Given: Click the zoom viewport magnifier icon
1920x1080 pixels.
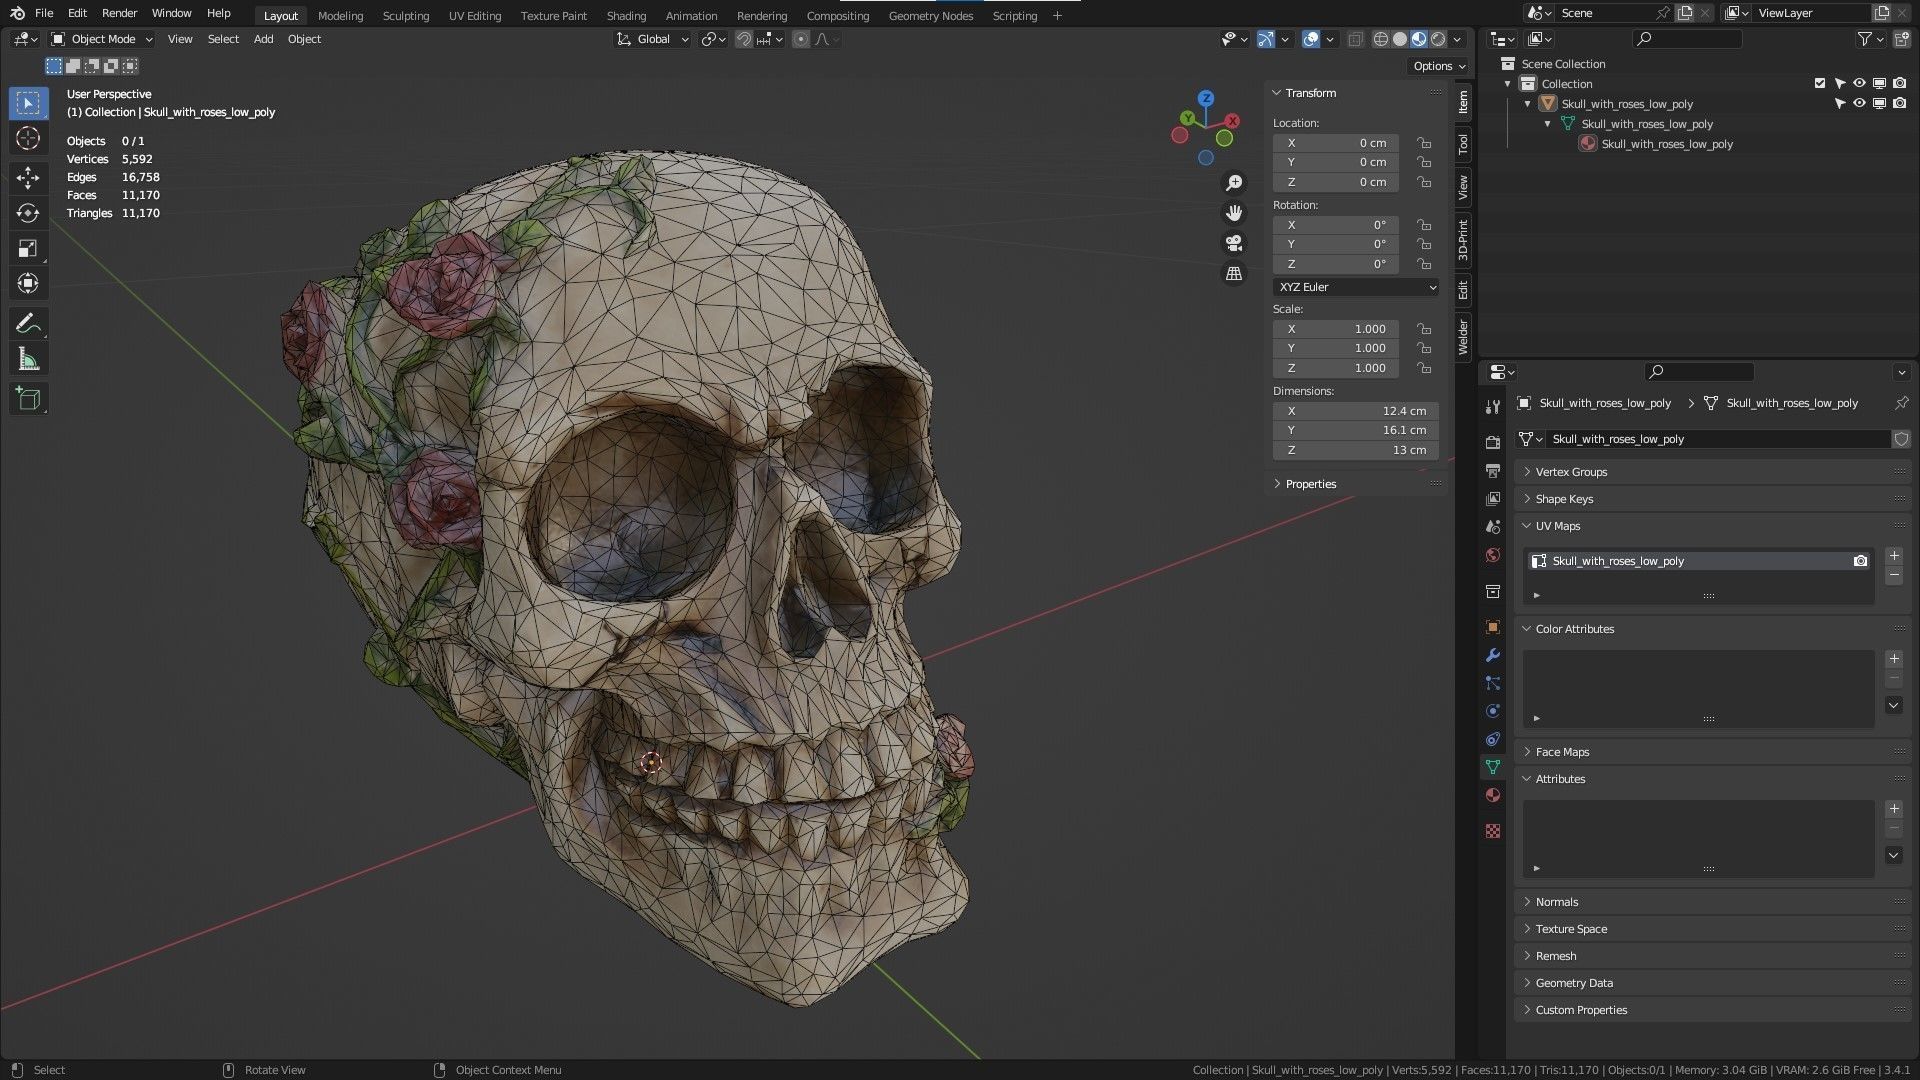Looking at the screenshot, I should [1234, 183].
